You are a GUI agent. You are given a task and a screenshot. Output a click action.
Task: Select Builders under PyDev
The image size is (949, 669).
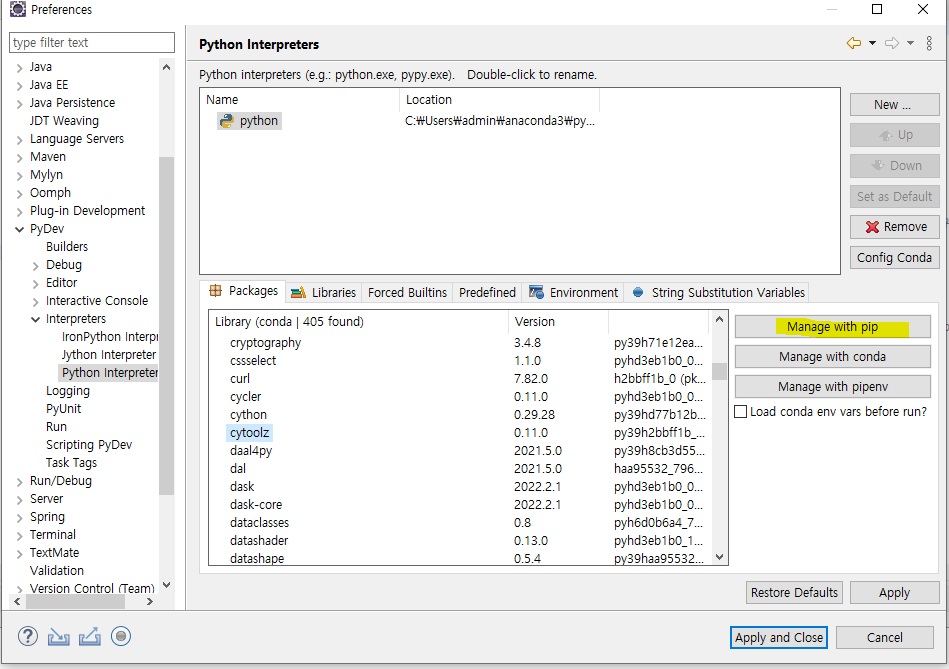[x=67, y=246]
